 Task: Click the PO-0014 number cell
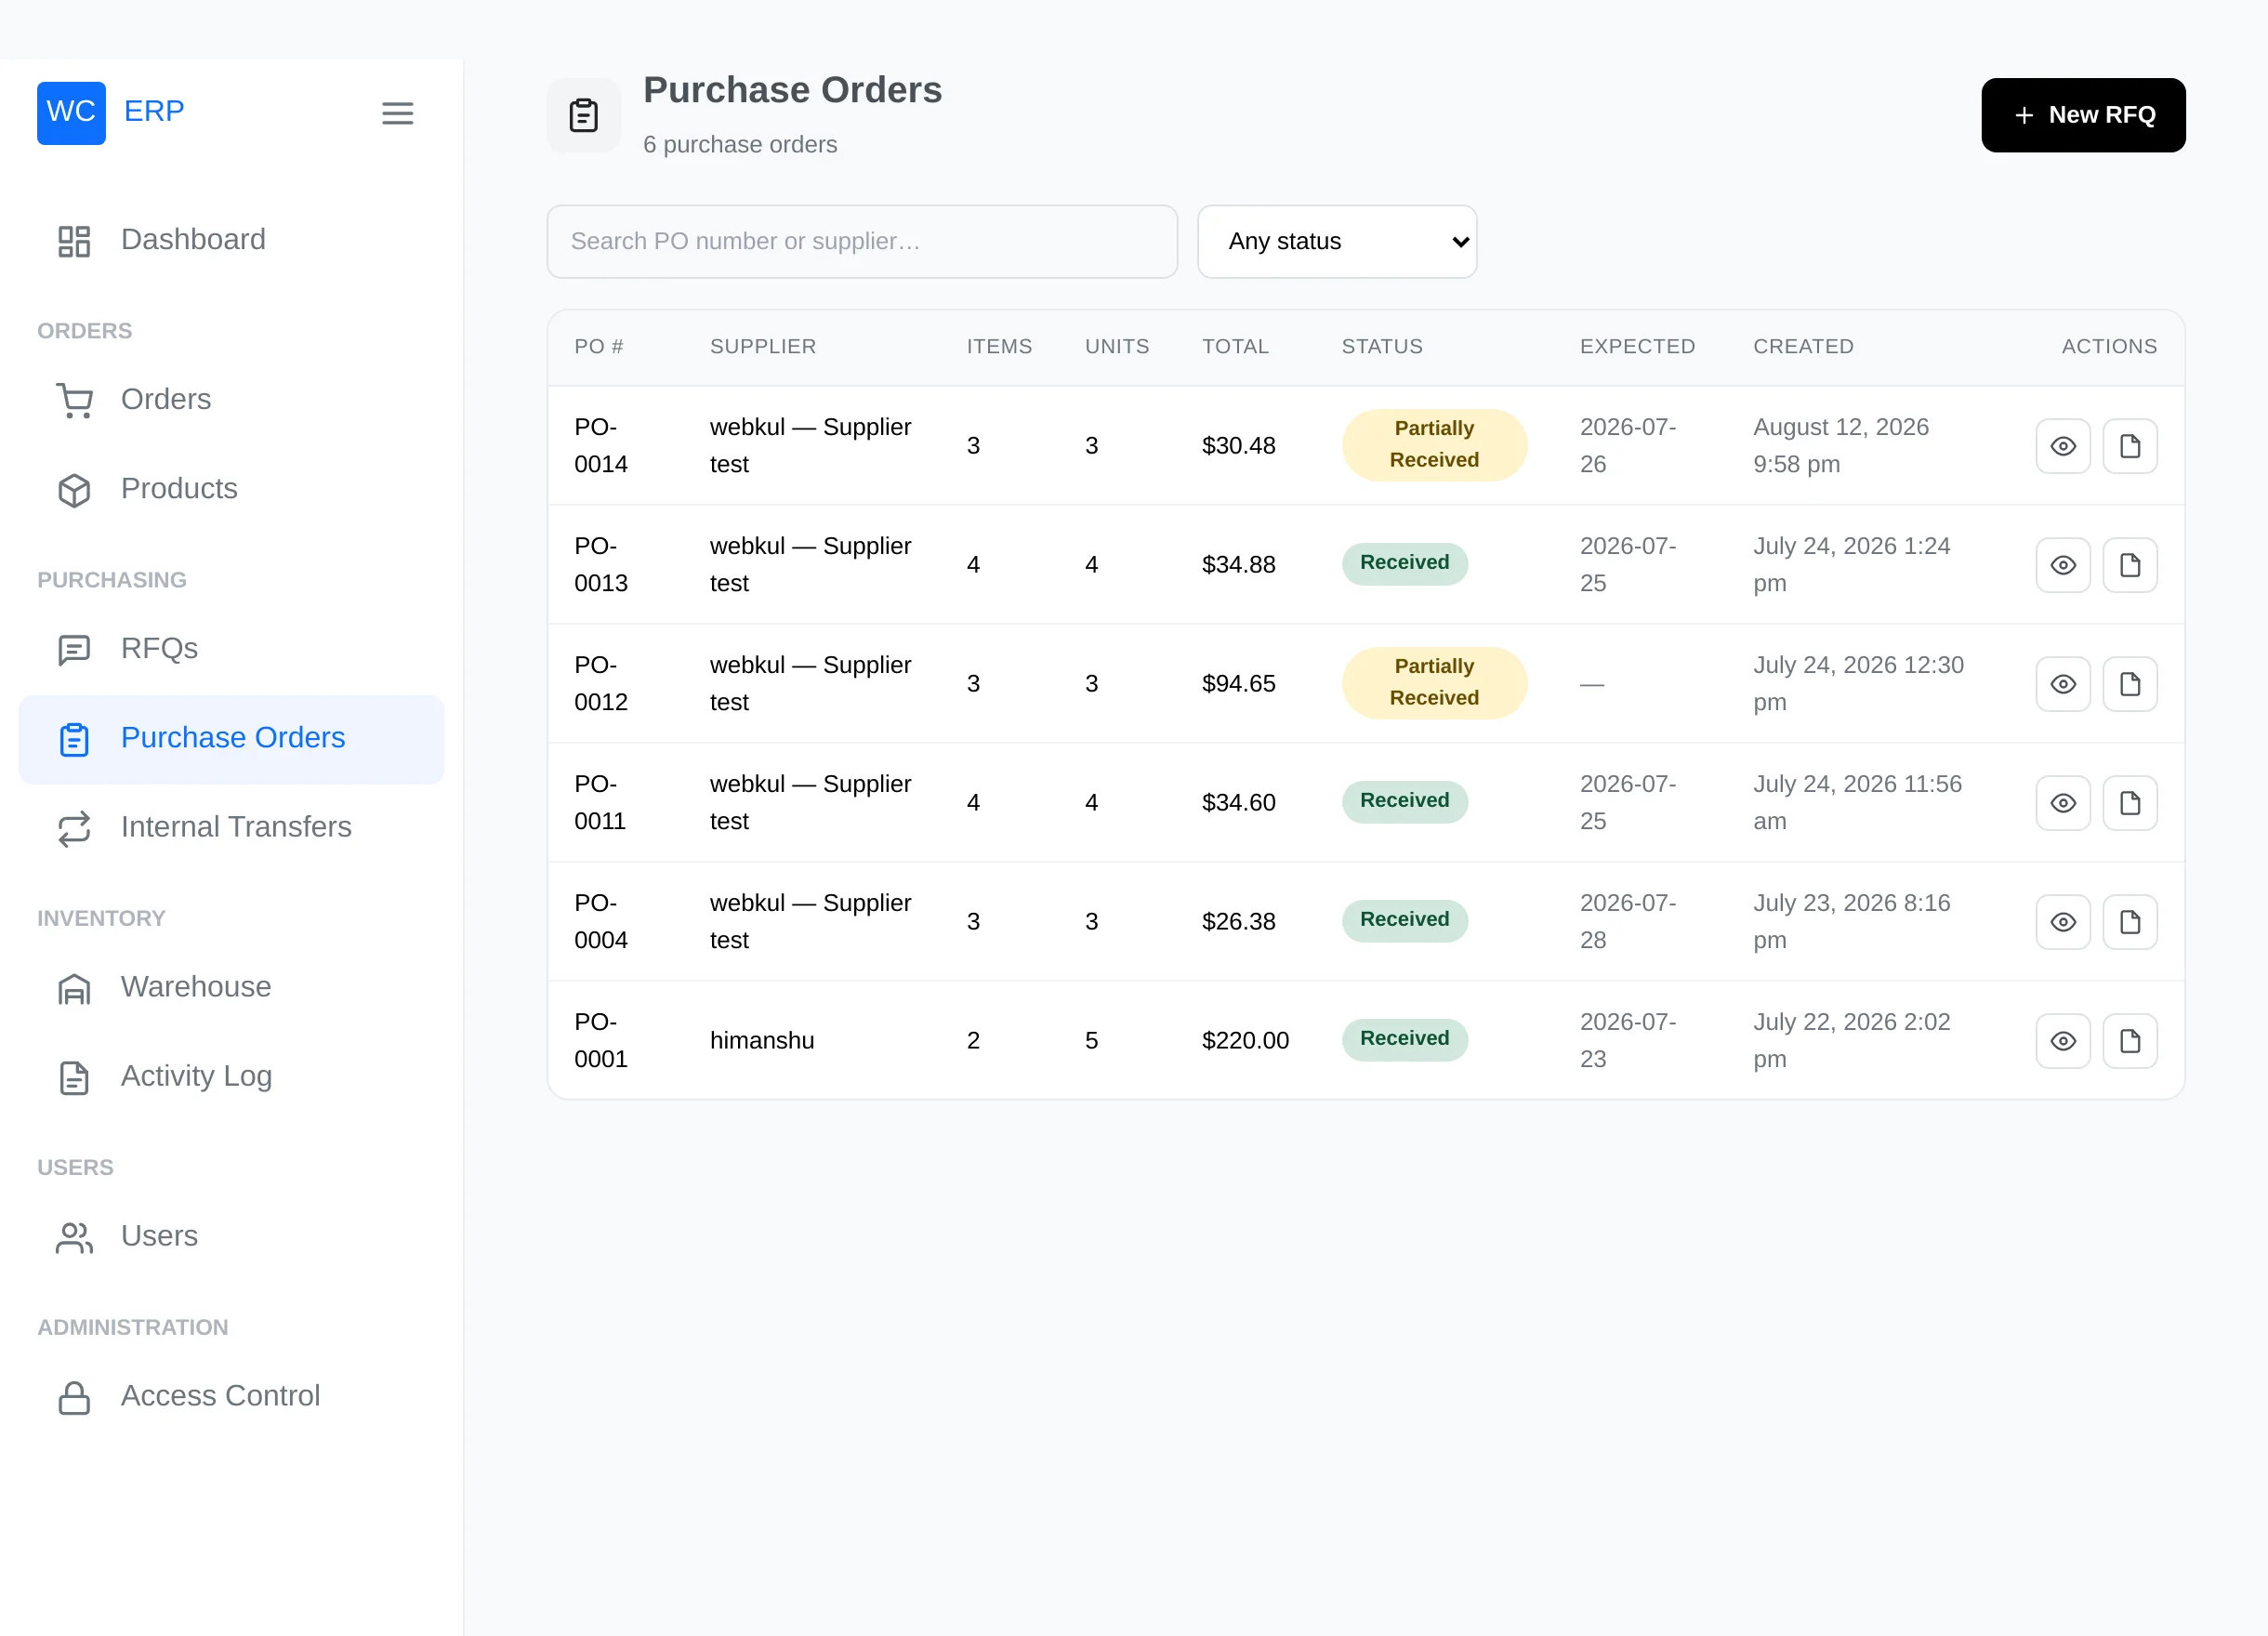(601, 446)
